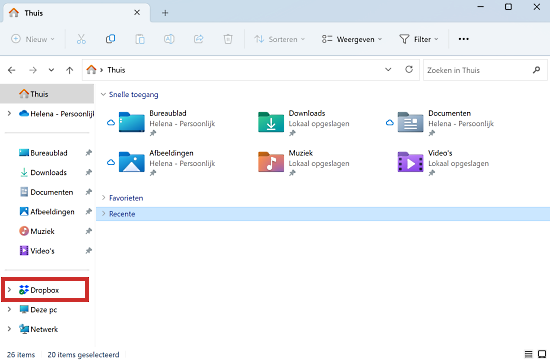This screenshot has width=550, height=360.
Task: Click the Paste clipboard icon
Action: [x=140, y=39]
